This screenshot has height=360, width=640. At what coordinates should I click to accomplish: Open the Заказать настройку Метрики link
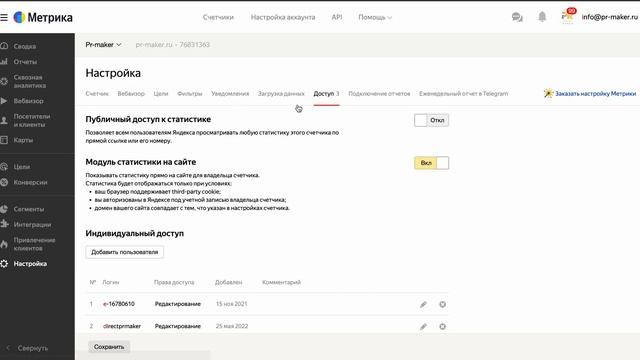595,93
